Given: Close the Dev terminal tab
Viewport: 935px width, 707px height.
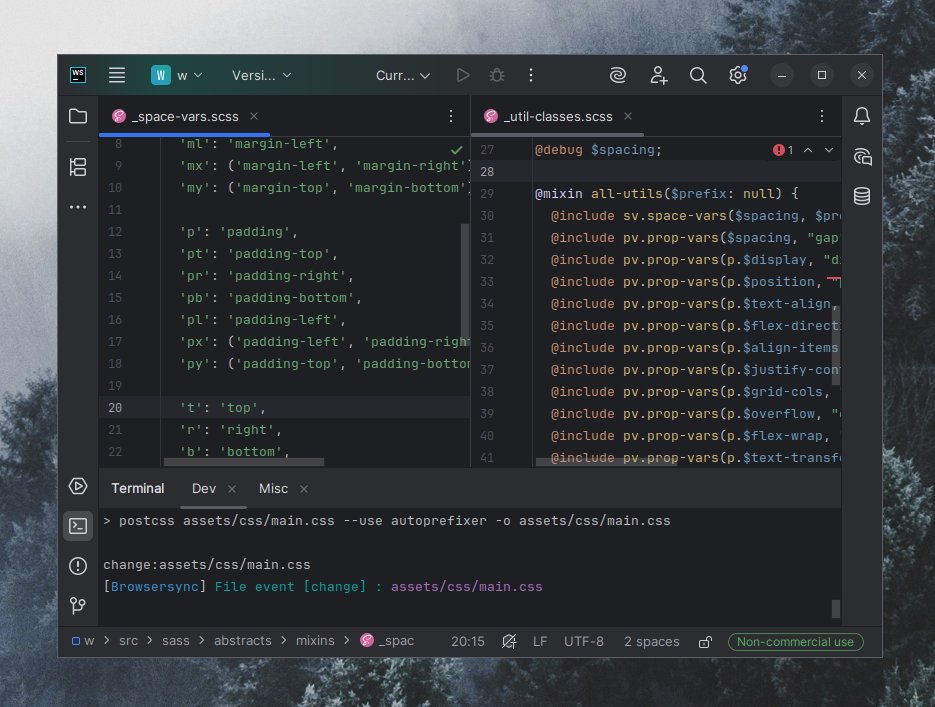Looking at the screenshot, I should point(232,489).
